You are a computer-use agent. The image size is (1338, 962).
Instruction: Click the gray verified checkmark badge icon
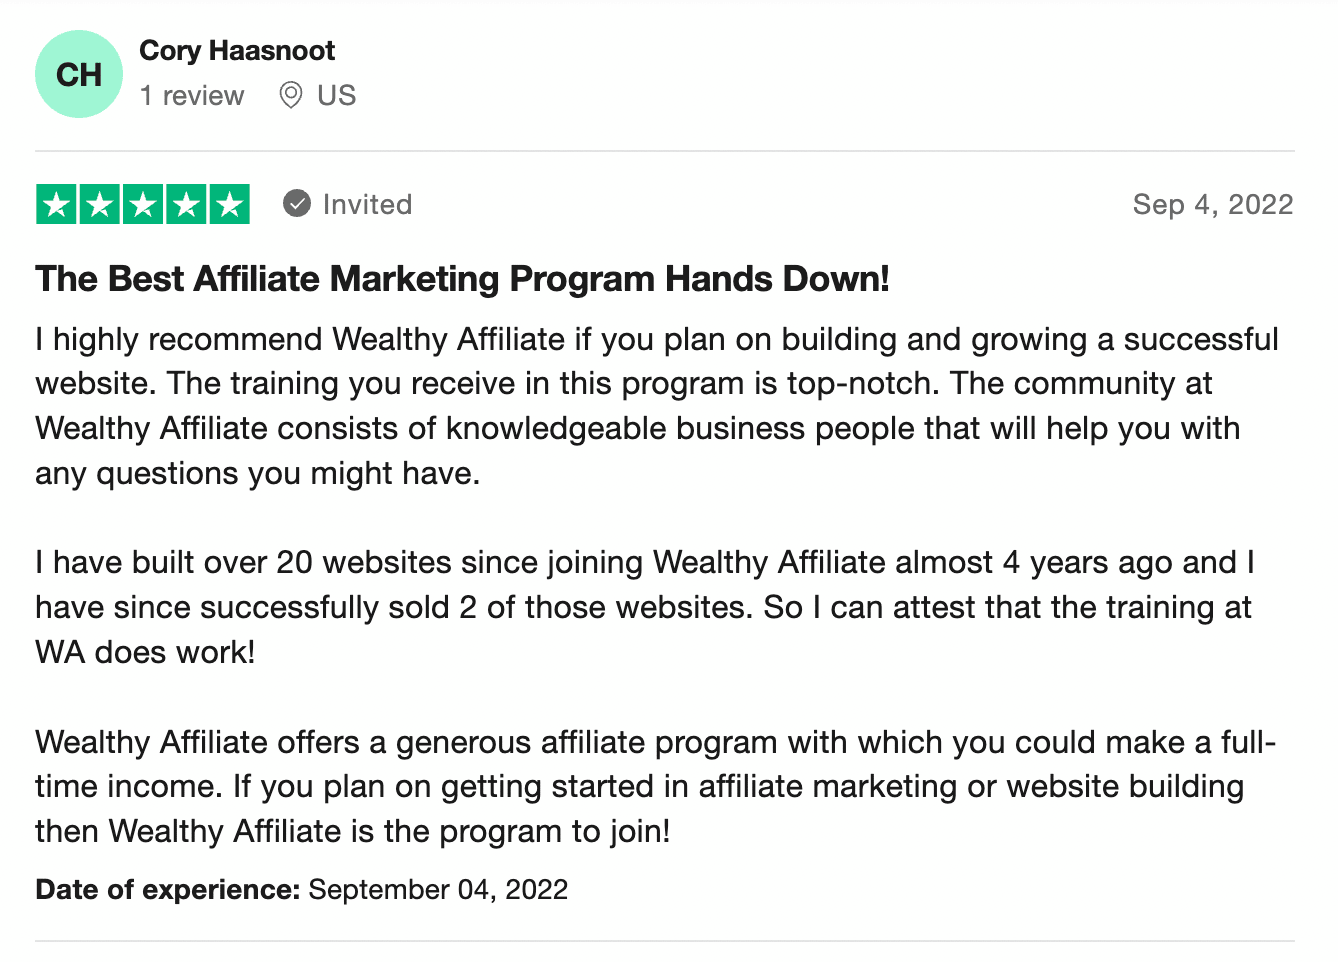[297, 204]
